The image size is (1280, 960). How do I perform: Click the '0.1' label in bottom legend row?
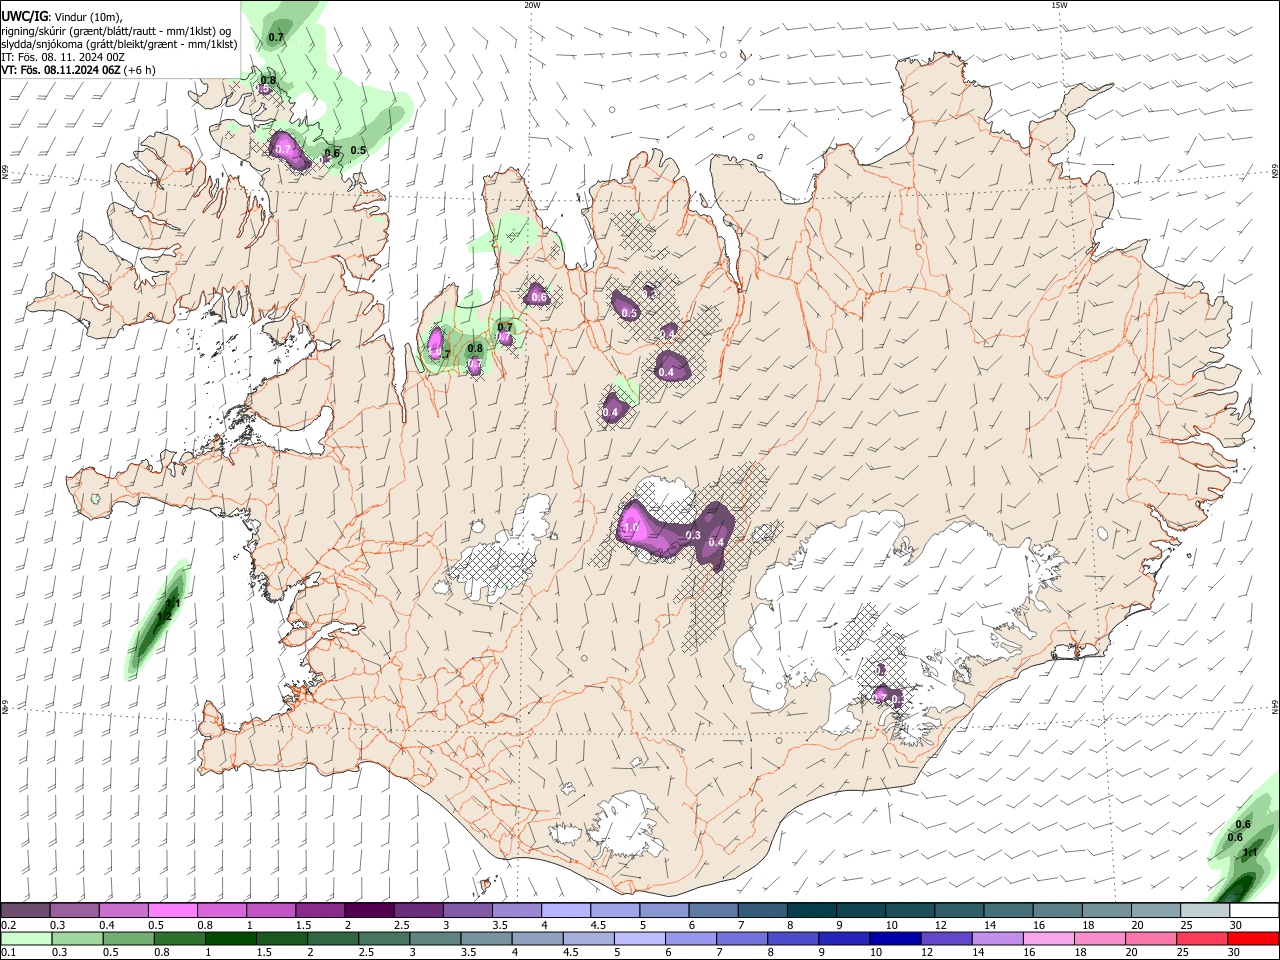[8, 952]
